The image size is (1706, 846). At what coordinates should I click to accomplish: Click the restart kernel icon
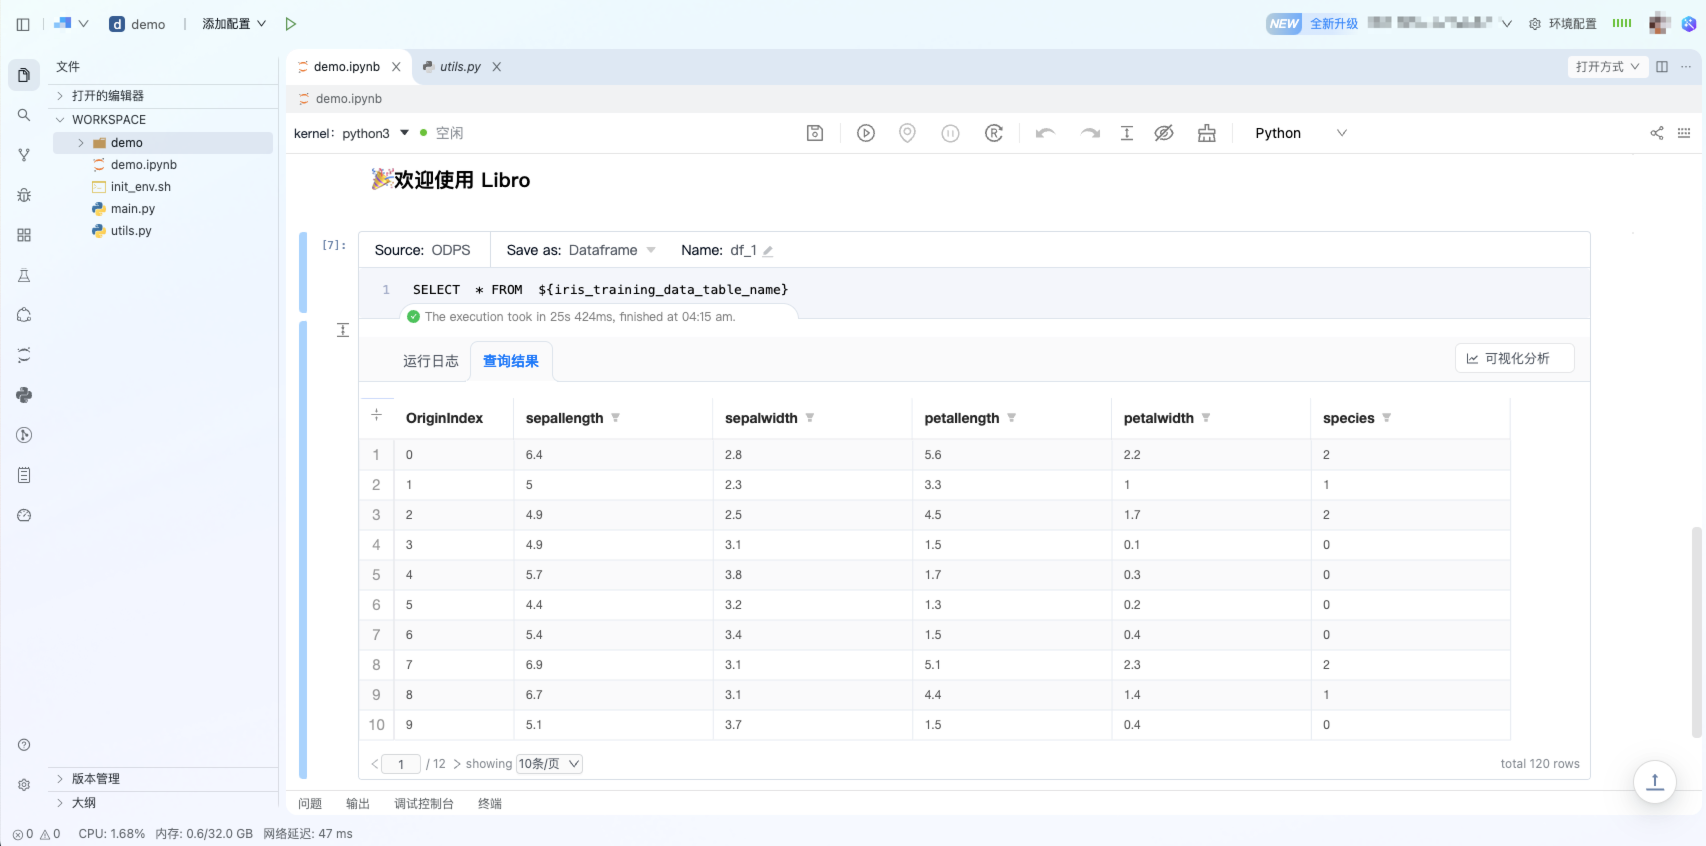tap(994, 133)
